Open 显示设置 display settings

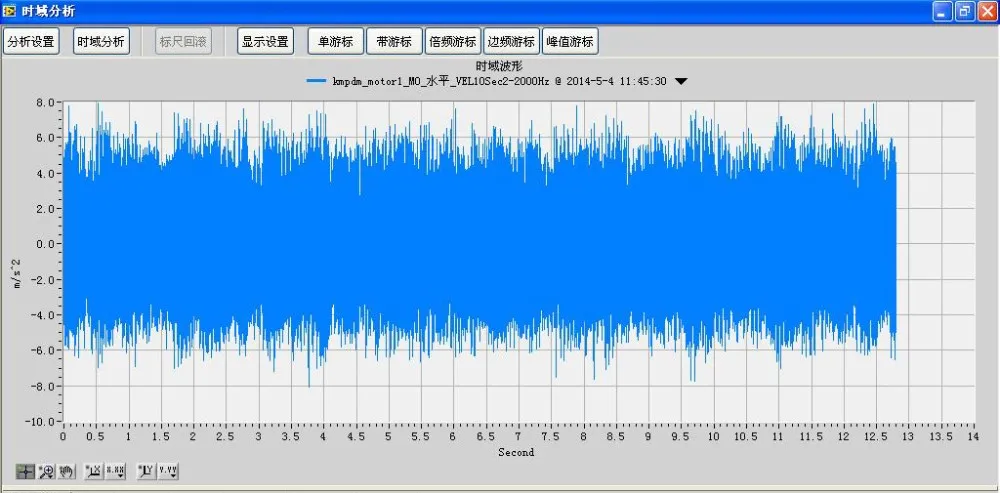point(265,42)
